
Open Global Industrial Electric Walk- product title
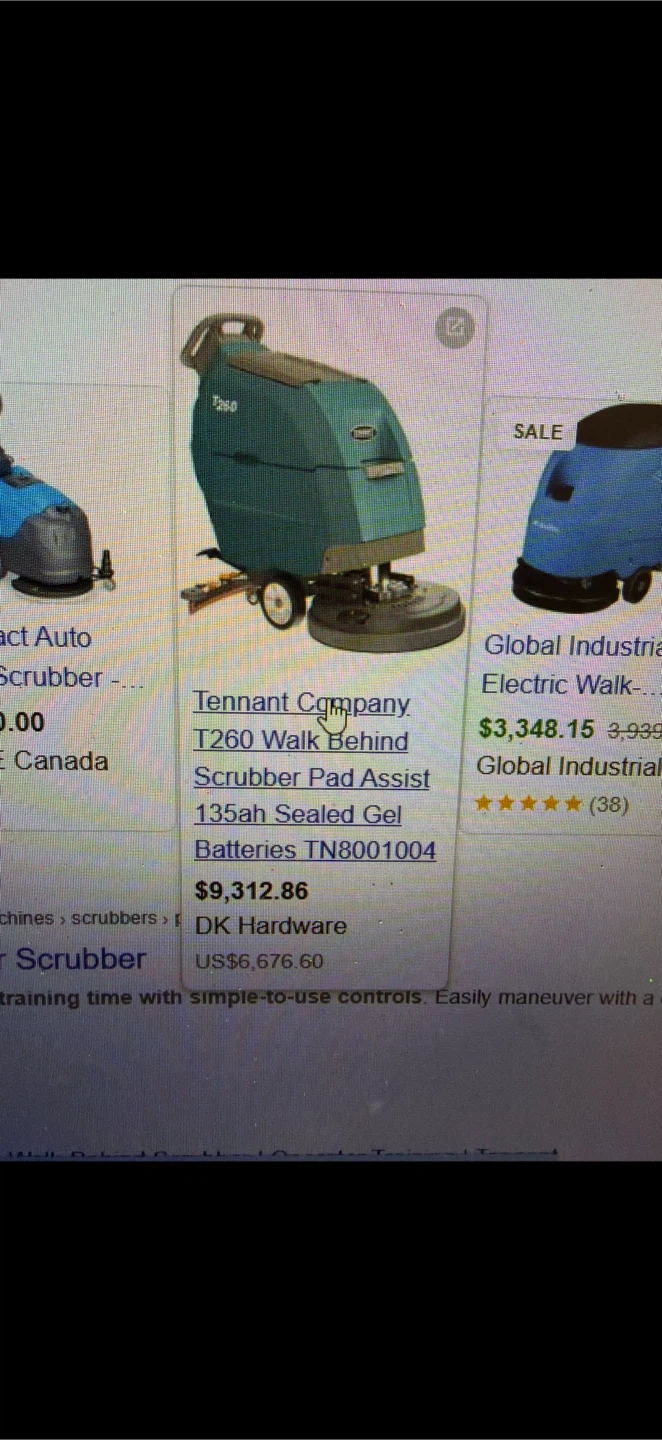click(572, 666)
